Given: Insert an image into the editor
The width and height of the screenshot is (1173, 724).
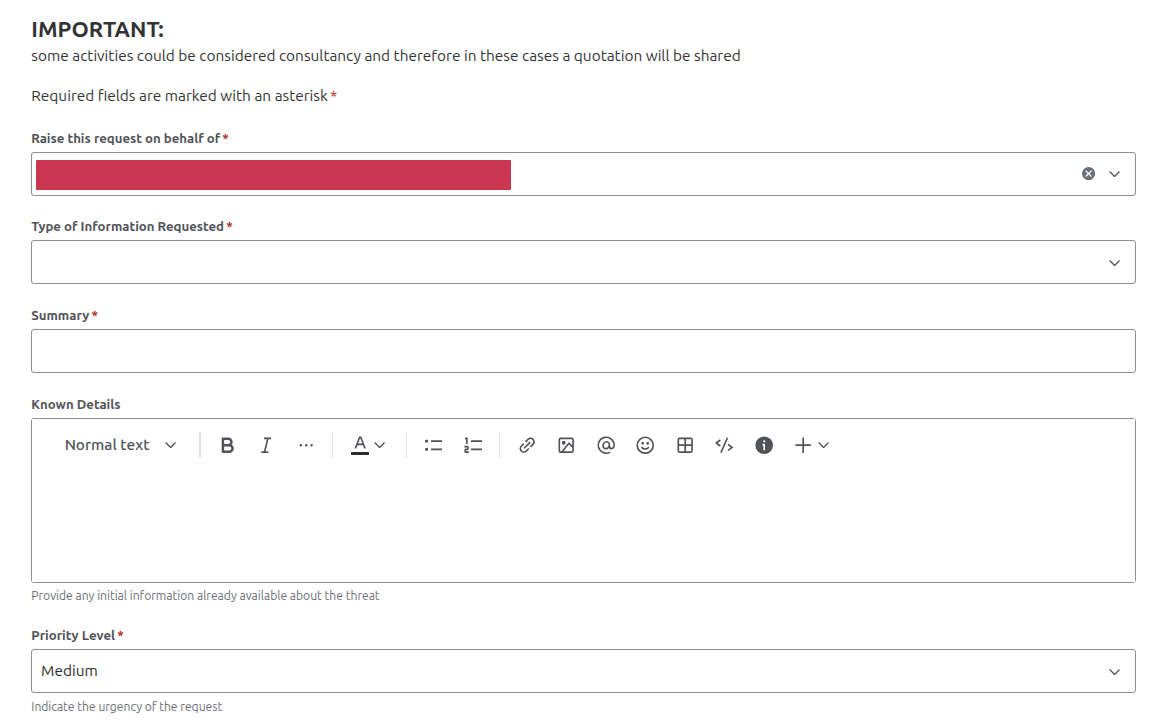Looking at the screenshot, I should pyautogui.click(x=566, y=446).
